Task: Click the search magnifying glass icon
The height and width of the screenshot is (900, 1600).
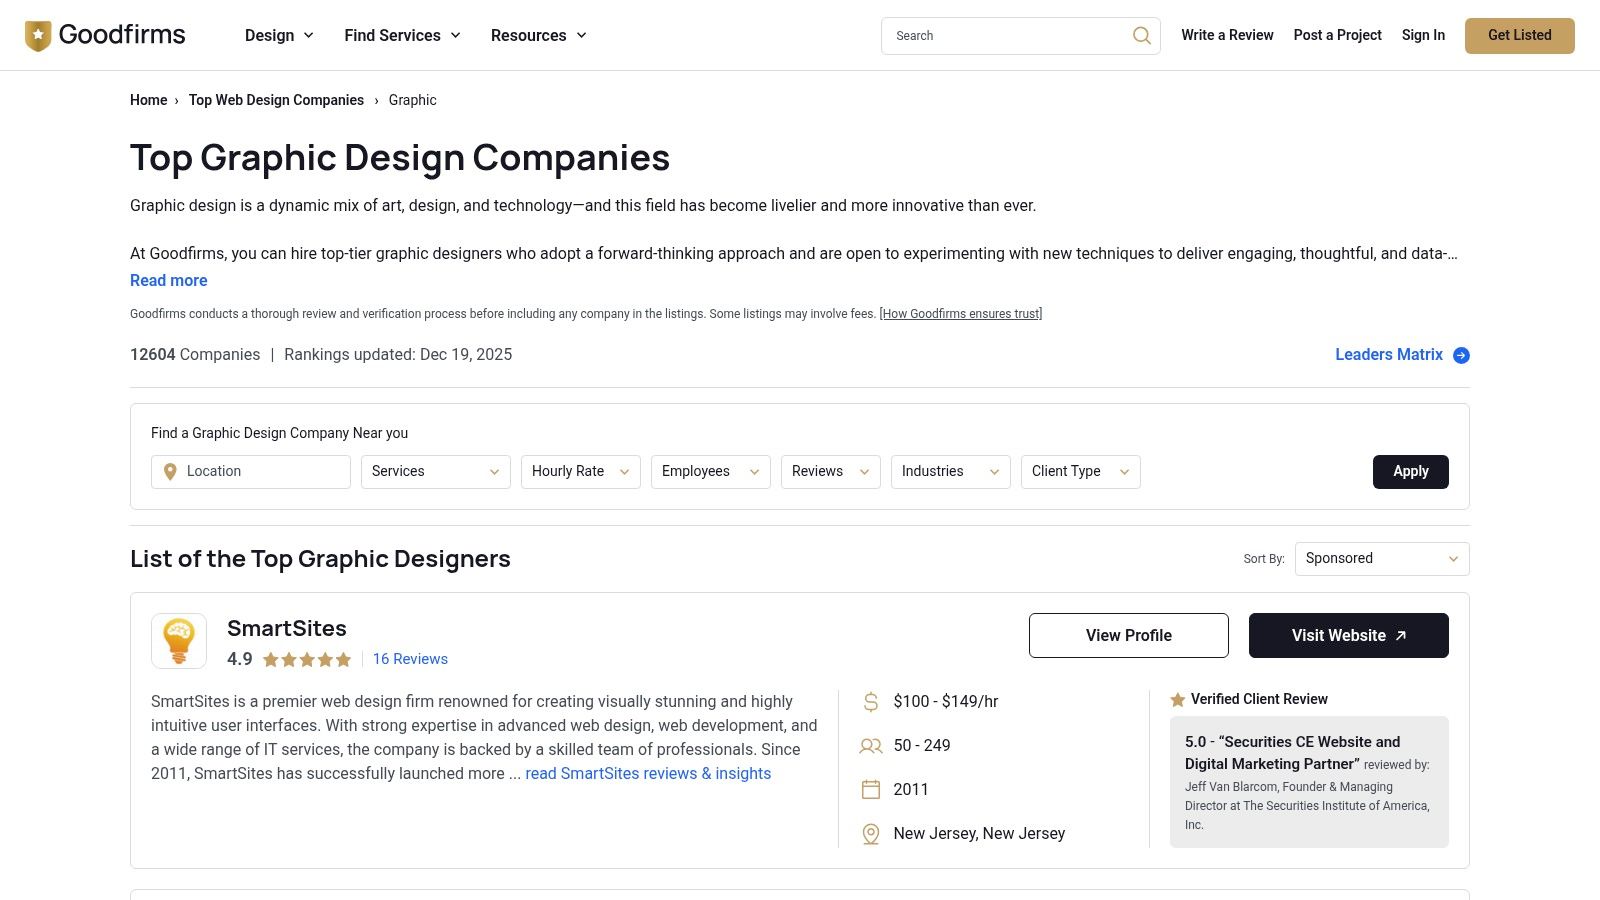Action: [x=1140, y=35]
